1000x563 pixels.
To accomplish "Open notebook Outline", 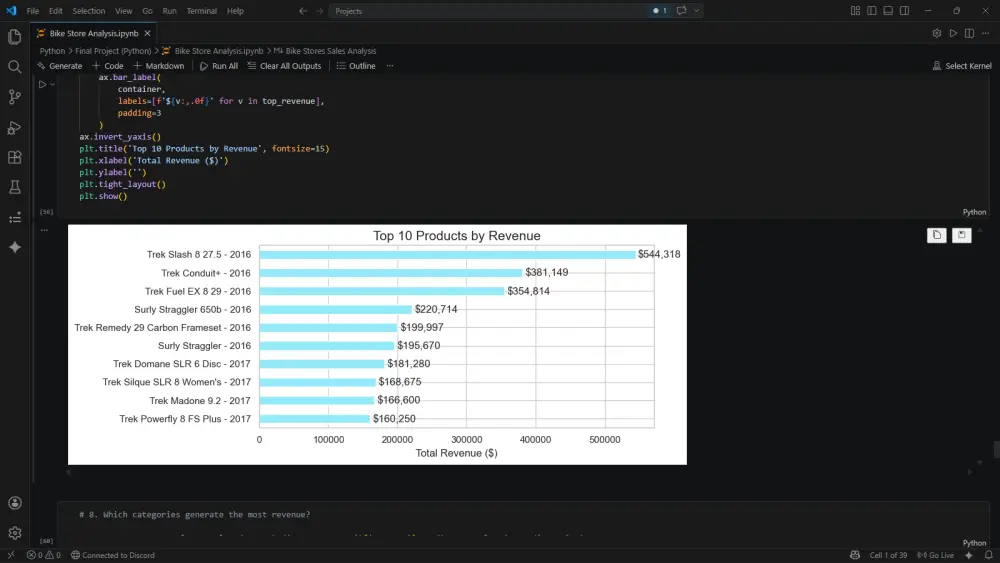I will point(356,66).
